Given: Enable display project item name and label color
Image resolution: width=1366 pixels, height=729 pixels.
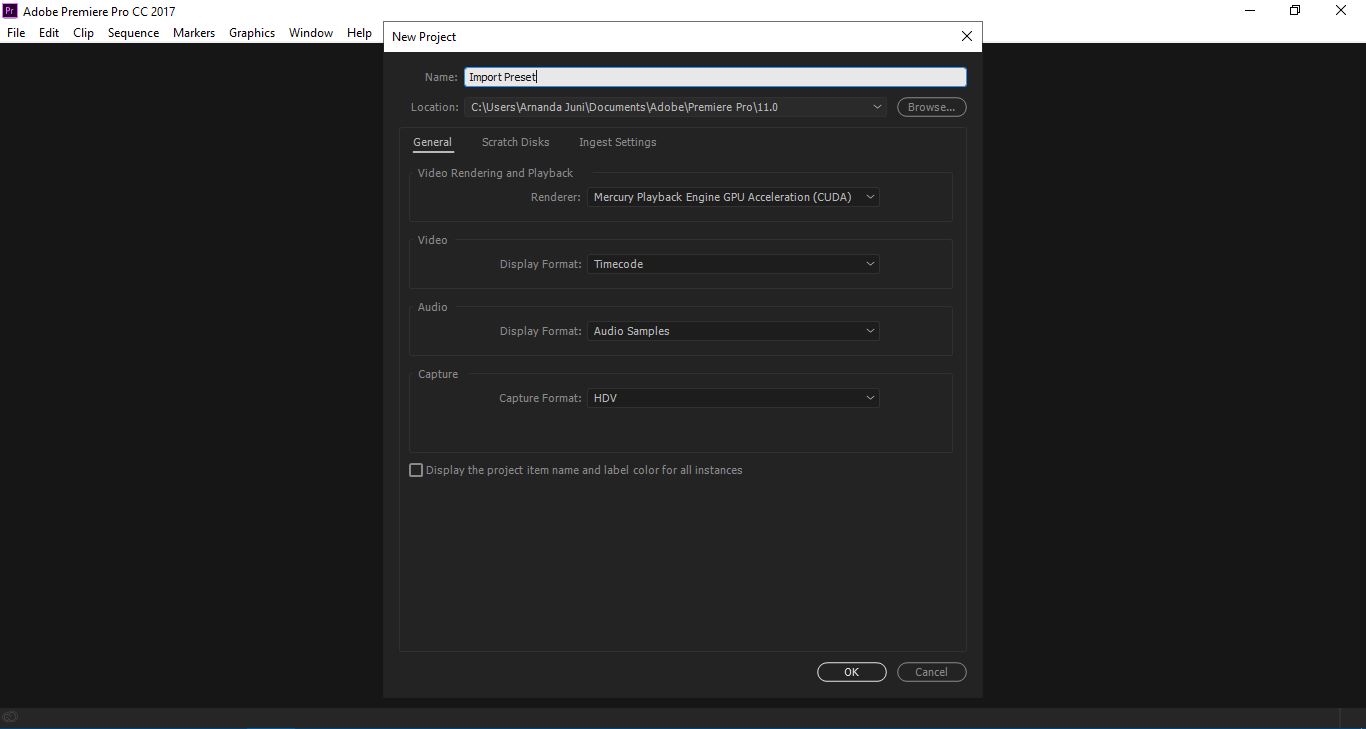Looking at the screenshot, I should 416,470.
